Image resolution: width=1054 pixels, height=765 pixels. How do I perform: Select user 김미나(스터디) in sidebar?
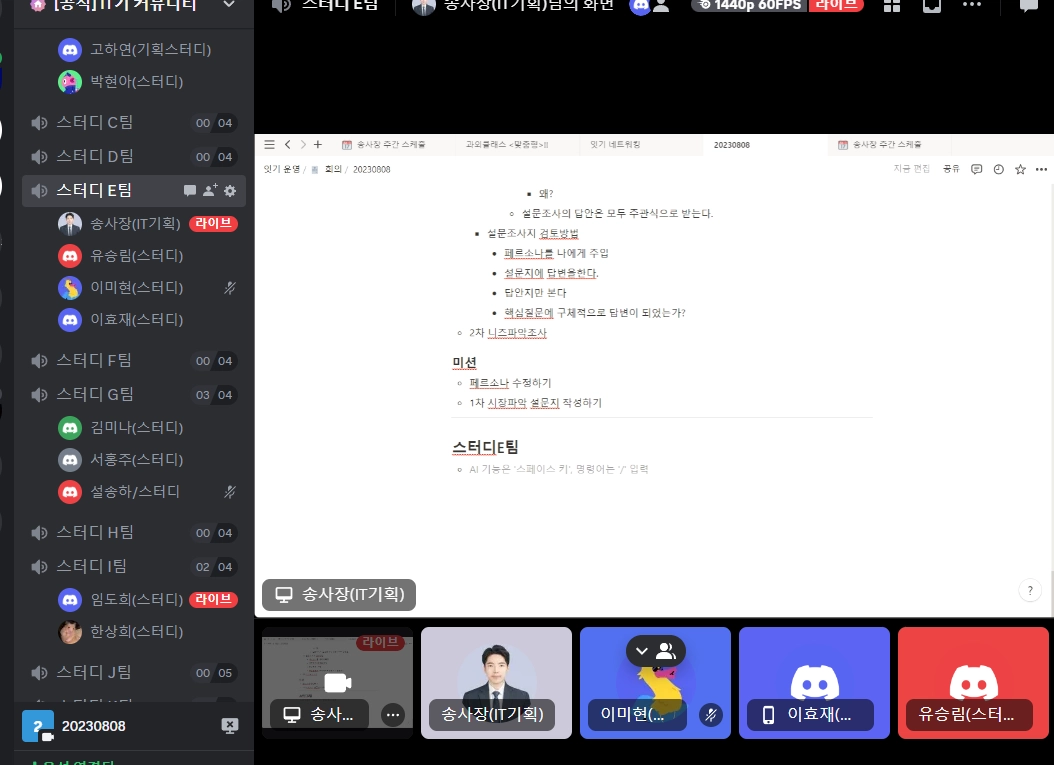(148, 428)
